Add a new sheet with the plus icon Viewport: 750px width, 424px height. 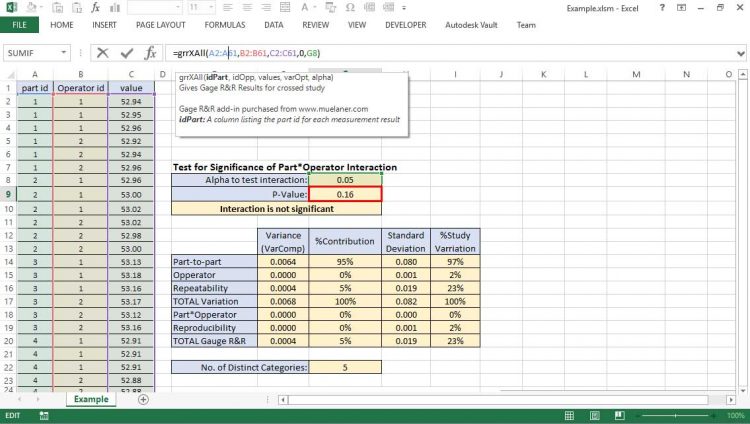pos(143,399)
